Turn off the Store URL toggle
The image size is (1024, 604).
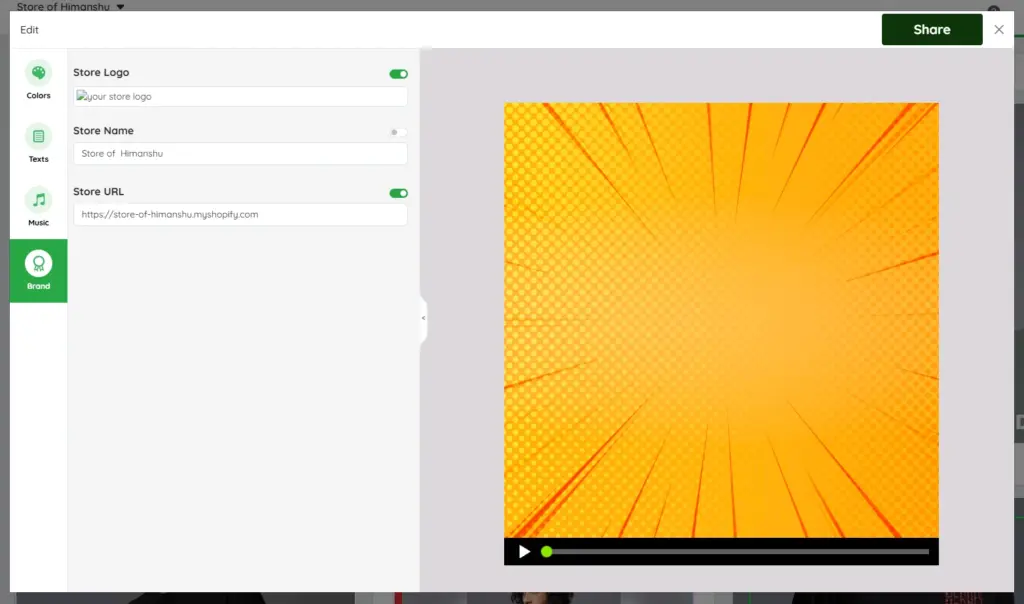click(x=397, y=192)
